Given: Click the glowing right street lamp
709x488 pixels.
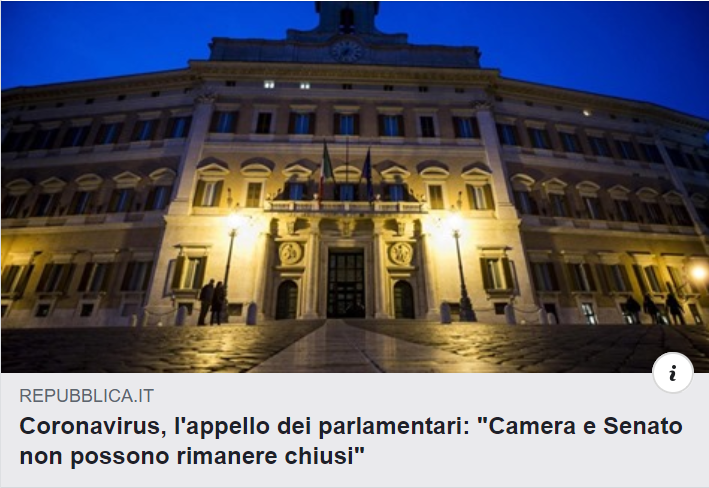Looking at the screenshot, I should (455, 222).
